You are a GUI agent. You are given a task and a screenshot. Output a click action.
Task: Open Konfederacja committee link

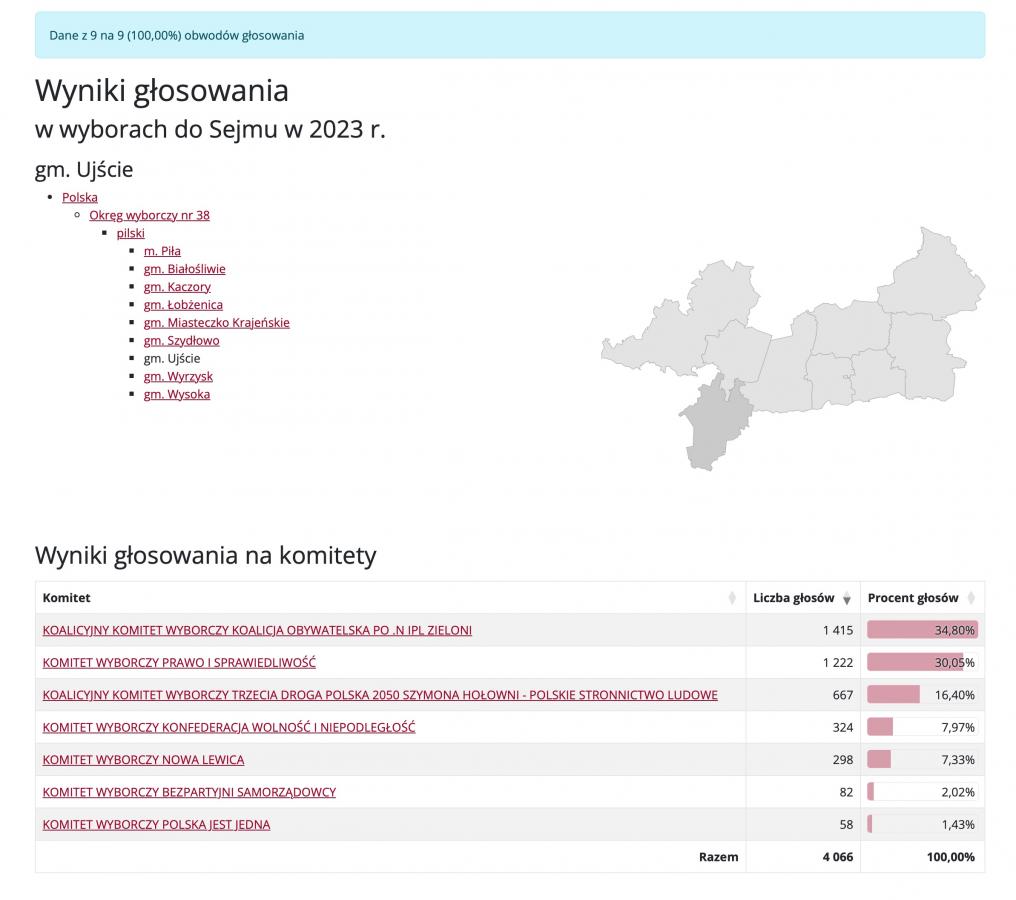229,727
